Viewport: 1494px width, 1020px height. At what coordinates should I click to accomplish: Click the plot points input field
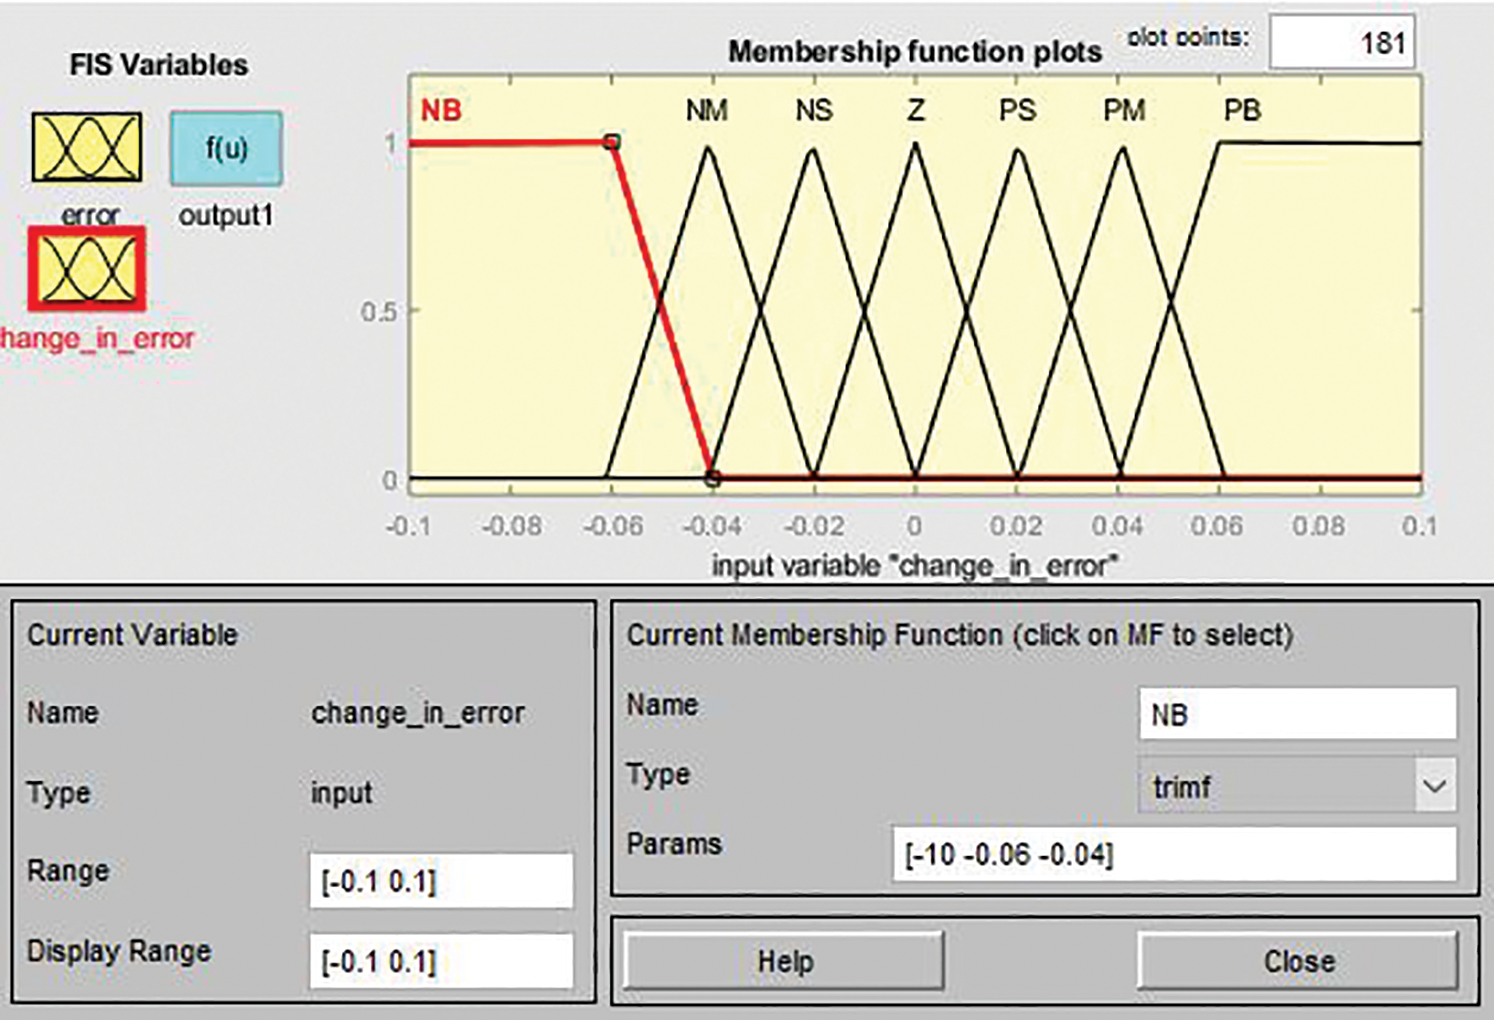(x=1342, y=42)
